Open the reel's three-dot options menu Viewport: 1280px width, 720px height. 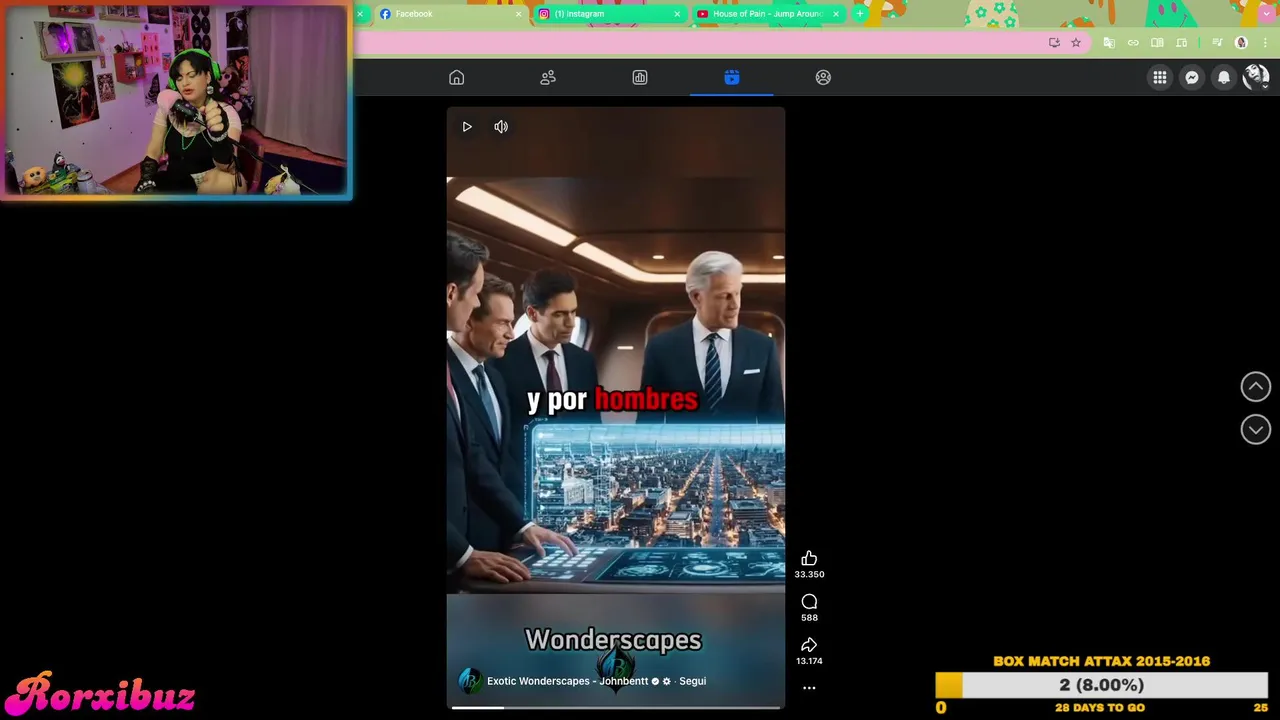[x=809, y=688]
